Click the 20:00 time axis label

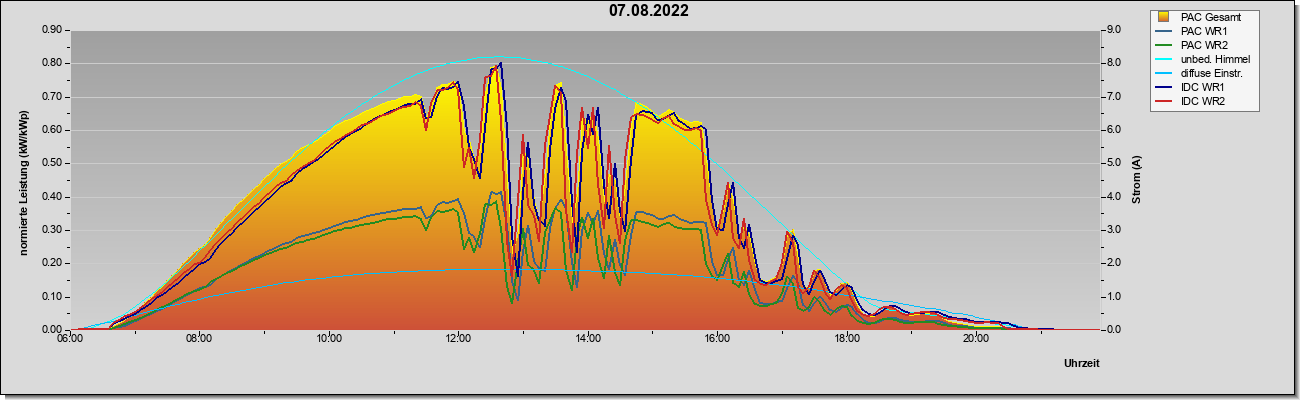click(x=976, y=340)
